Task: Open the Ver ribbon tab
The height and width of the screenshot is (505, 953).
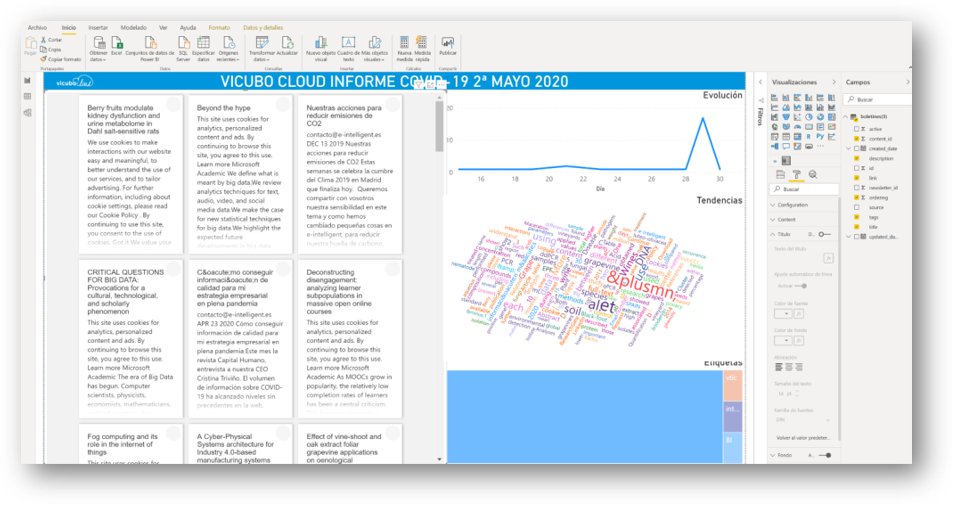Action: (x=163, y=28)
